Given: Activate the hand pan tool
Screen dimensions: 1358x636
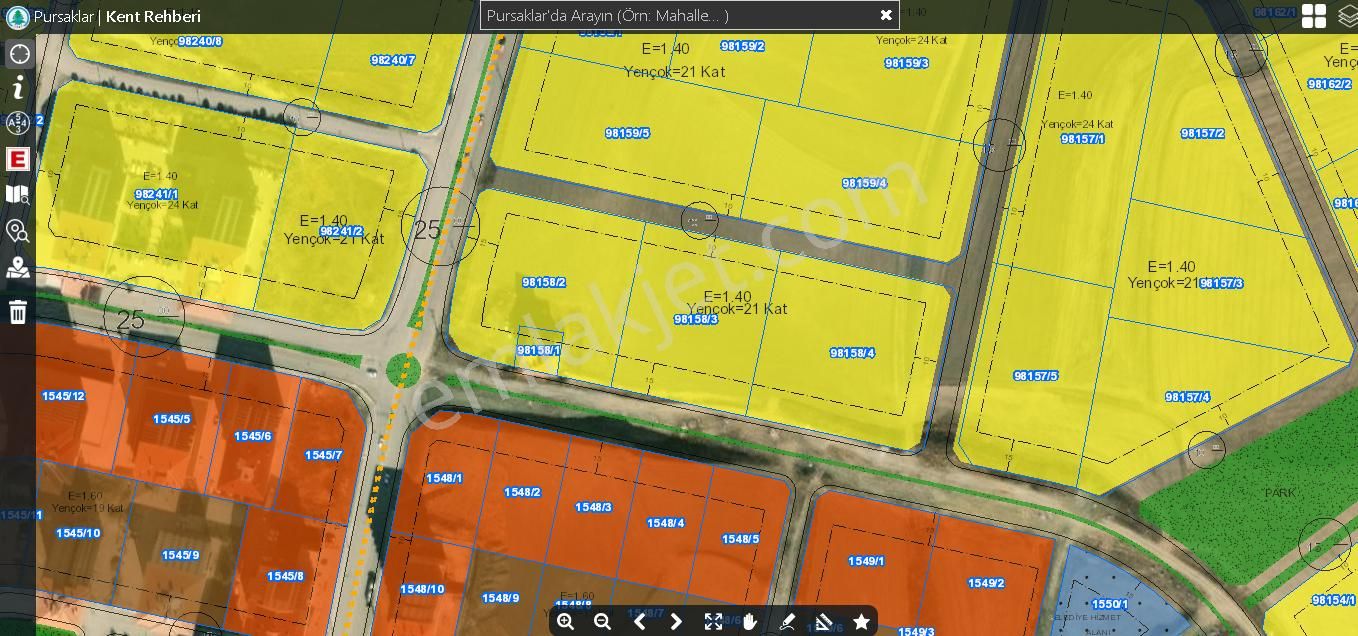Looking at the screenshot, I should [750, 622].
